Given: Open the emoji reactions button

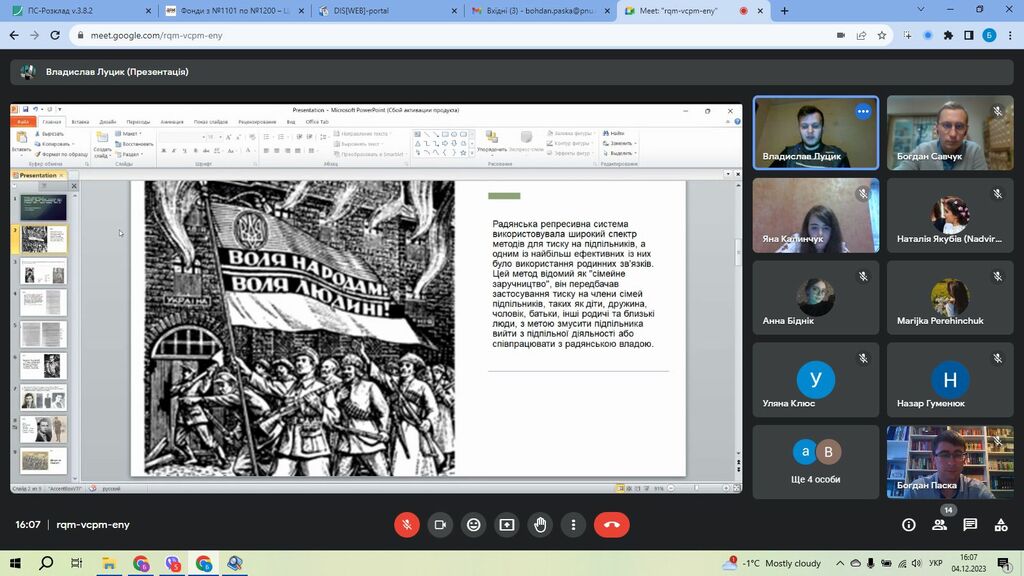Looking at the screenshot, I should (474, 524).
